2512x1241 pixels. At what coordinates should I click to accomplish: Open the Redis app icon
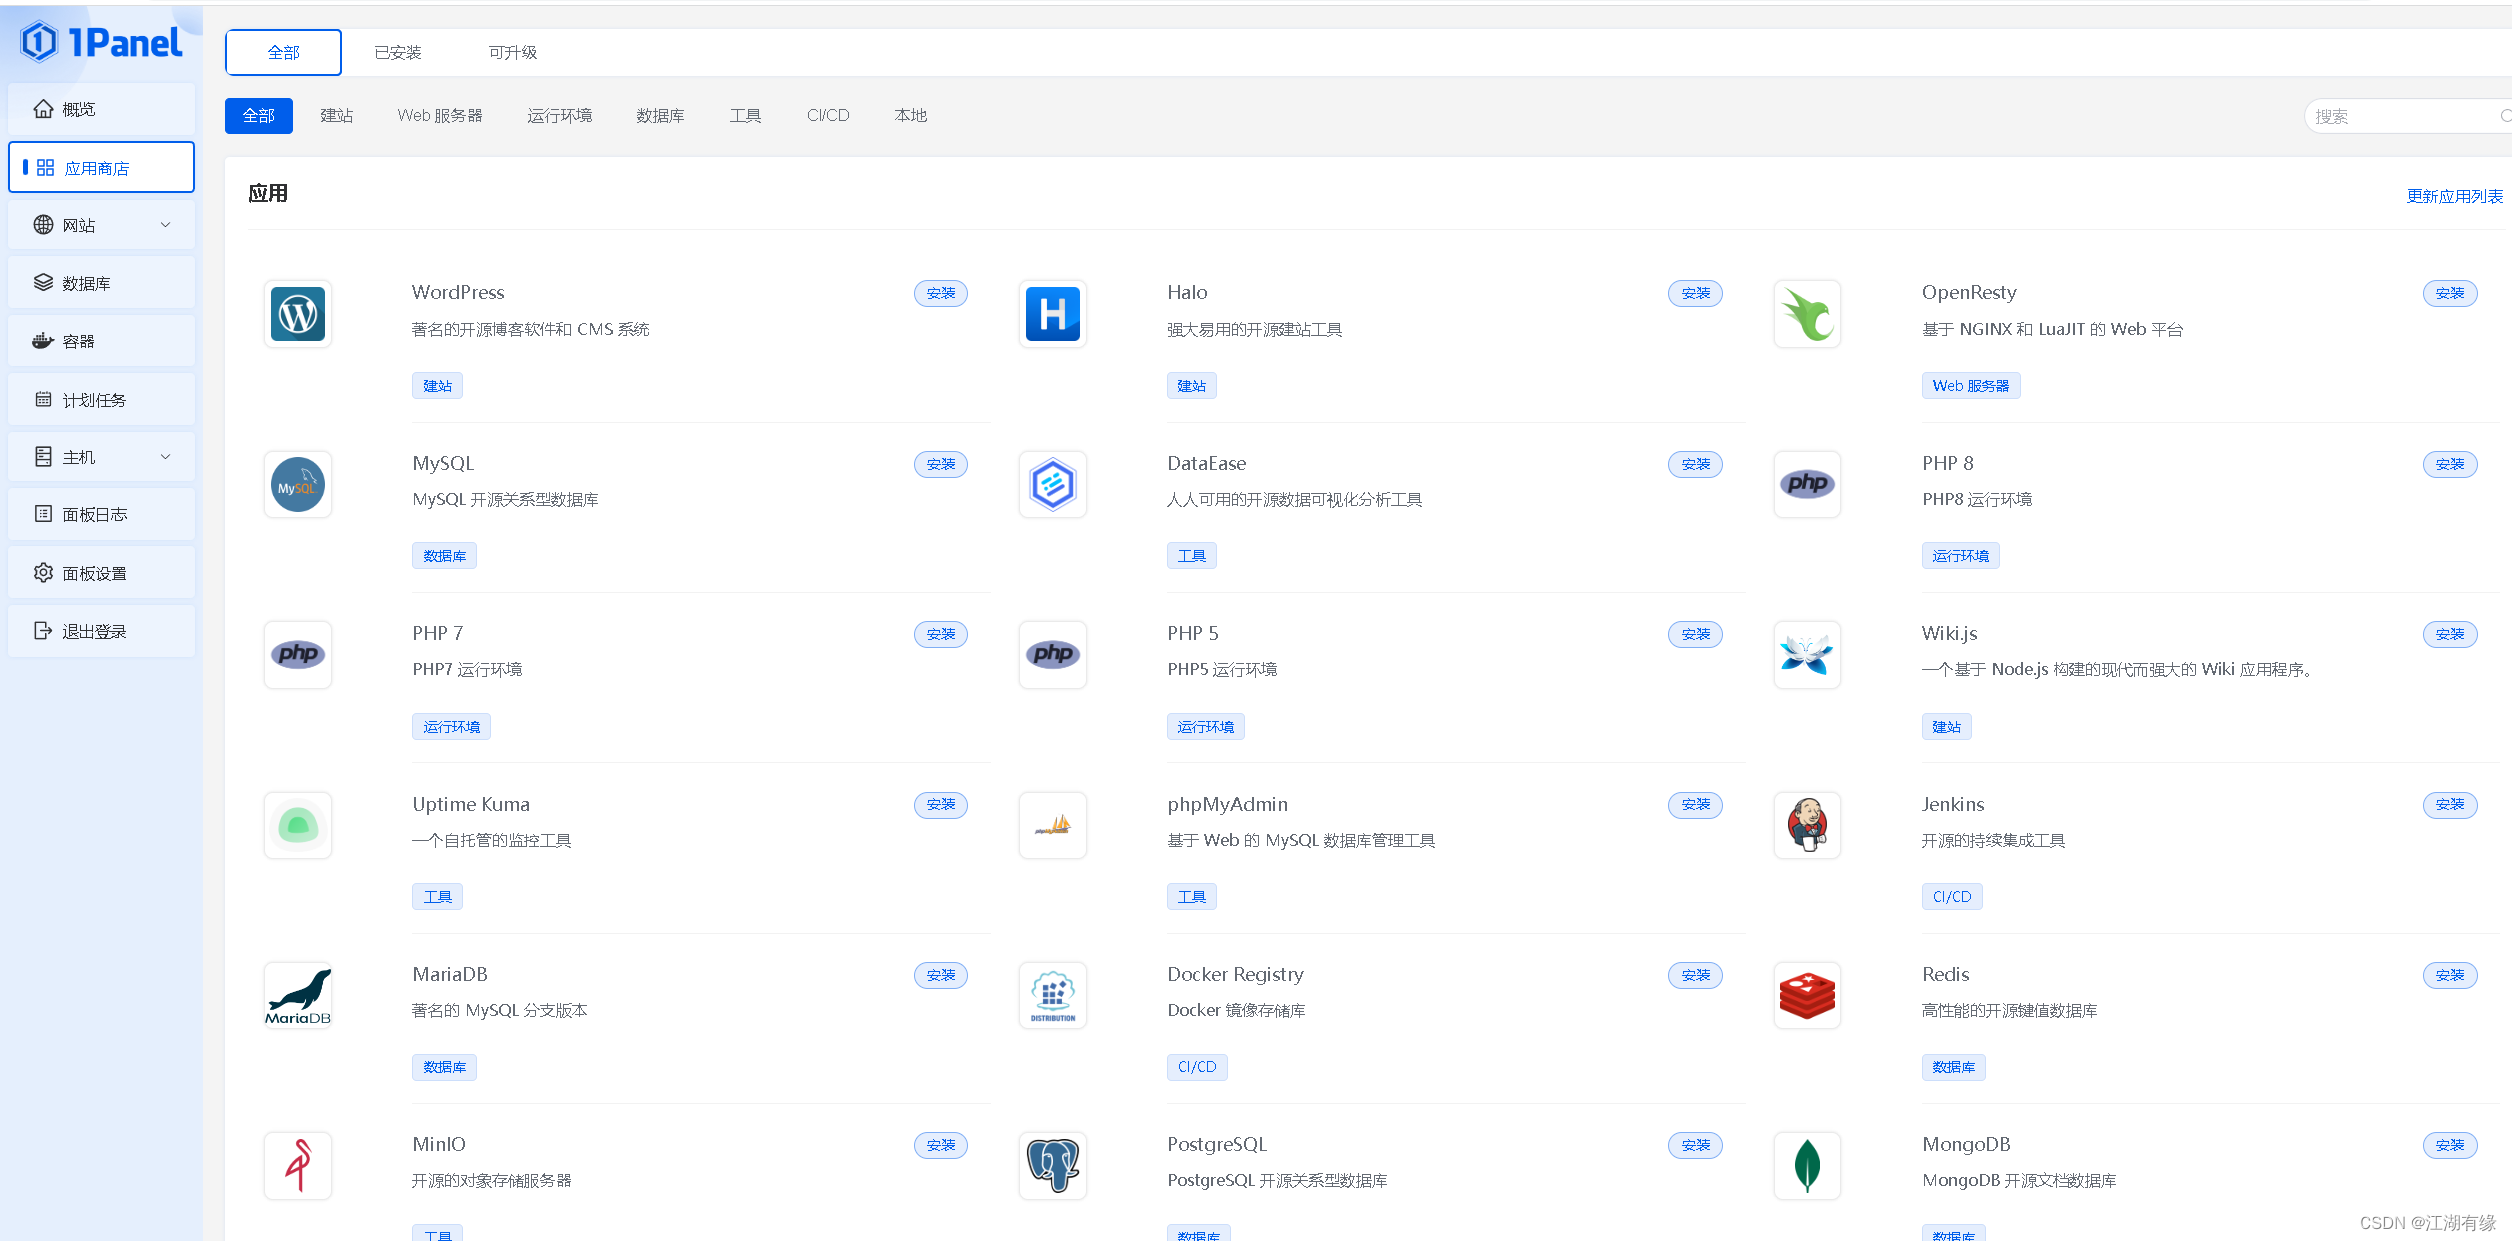1807,995
